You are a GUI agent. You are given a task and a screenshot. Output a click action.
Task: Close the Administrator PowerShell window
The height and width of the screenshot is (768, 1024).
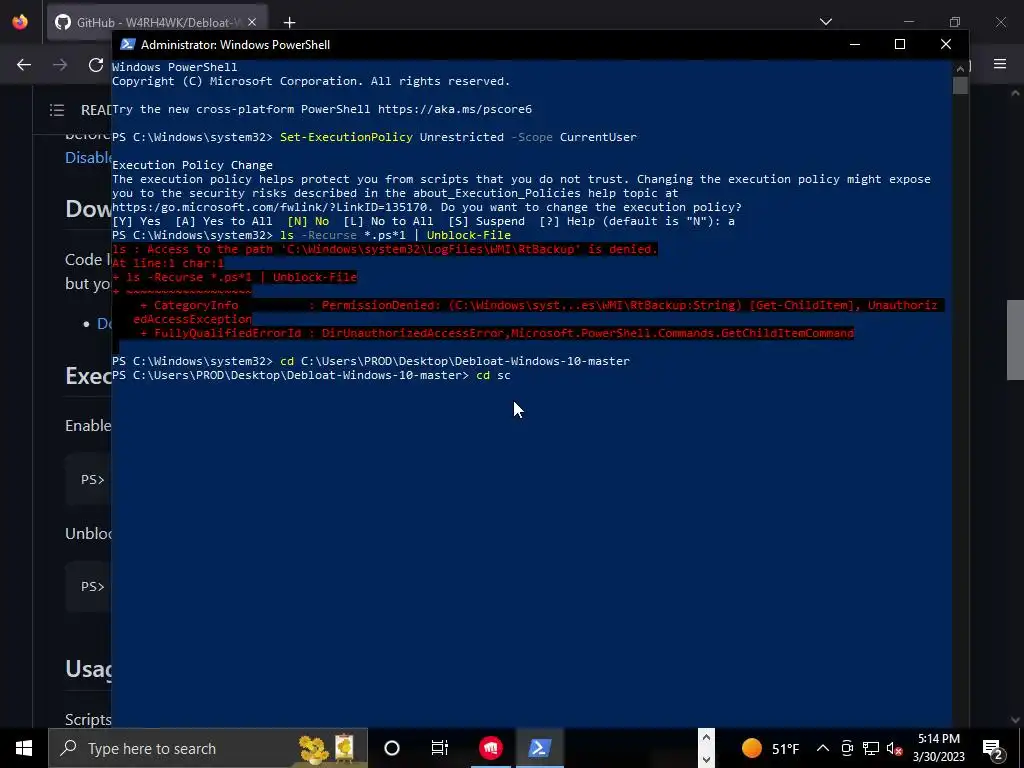point(946,44)
